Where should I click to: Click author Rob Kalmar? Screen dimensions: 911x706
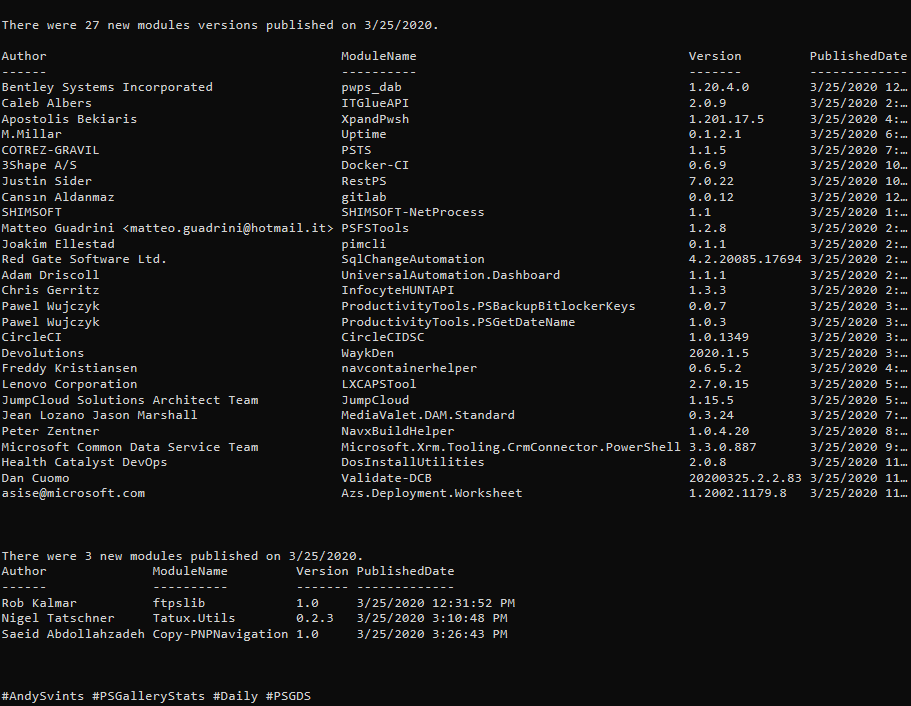(x=39, y=603)
